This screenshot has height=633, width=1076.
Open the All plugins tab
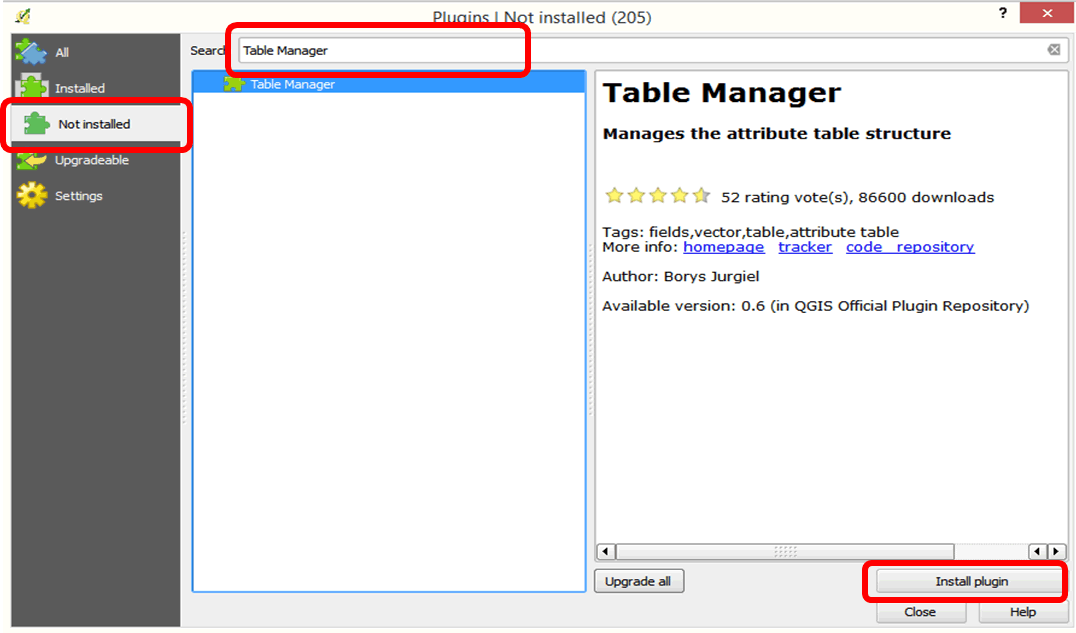95,52
